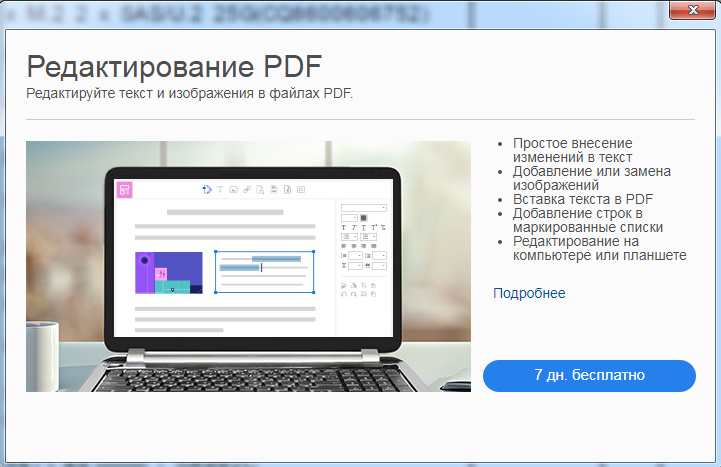Click the add text "T" icon in illustrated toolbar
Screen dimensions: 721x467
(220, 189)
